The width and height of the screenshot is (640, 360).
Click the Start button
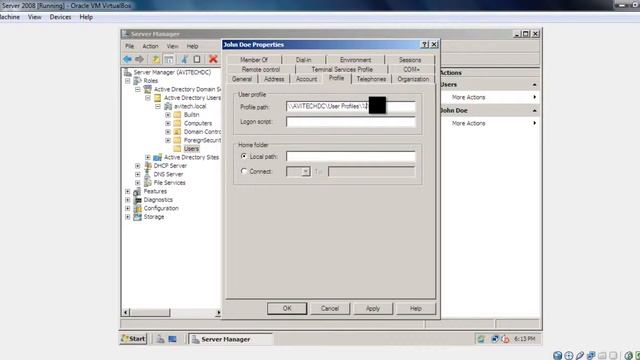[133, 339]
